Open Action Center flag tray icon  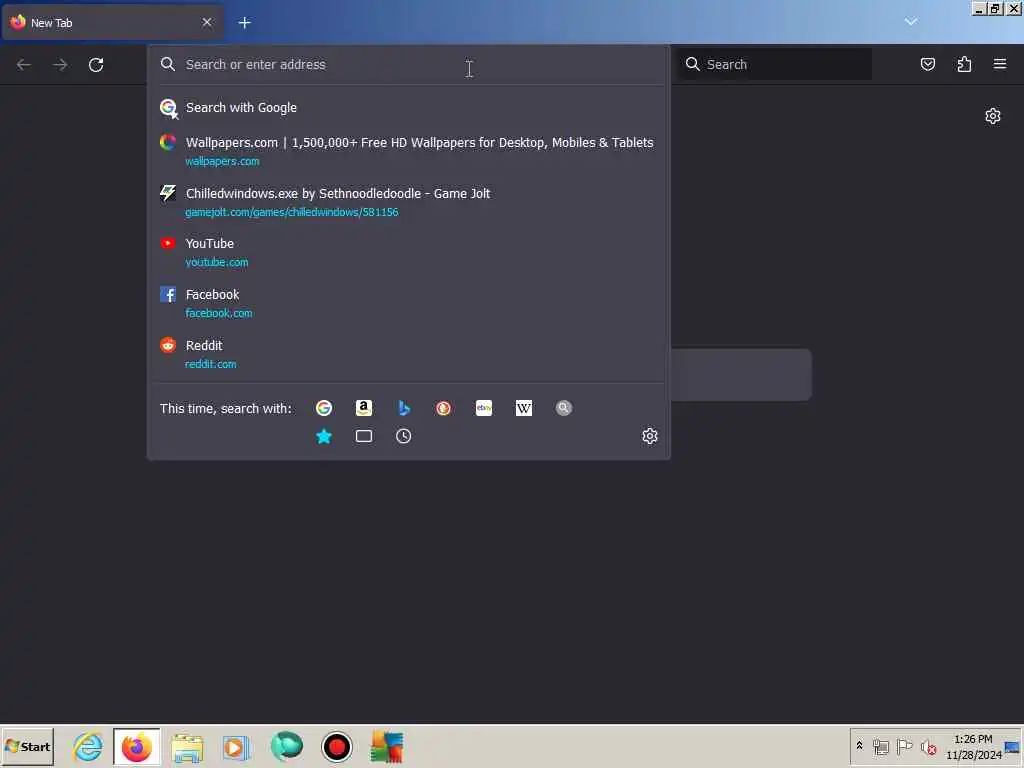pyautogui.click(x=904, y=746)
